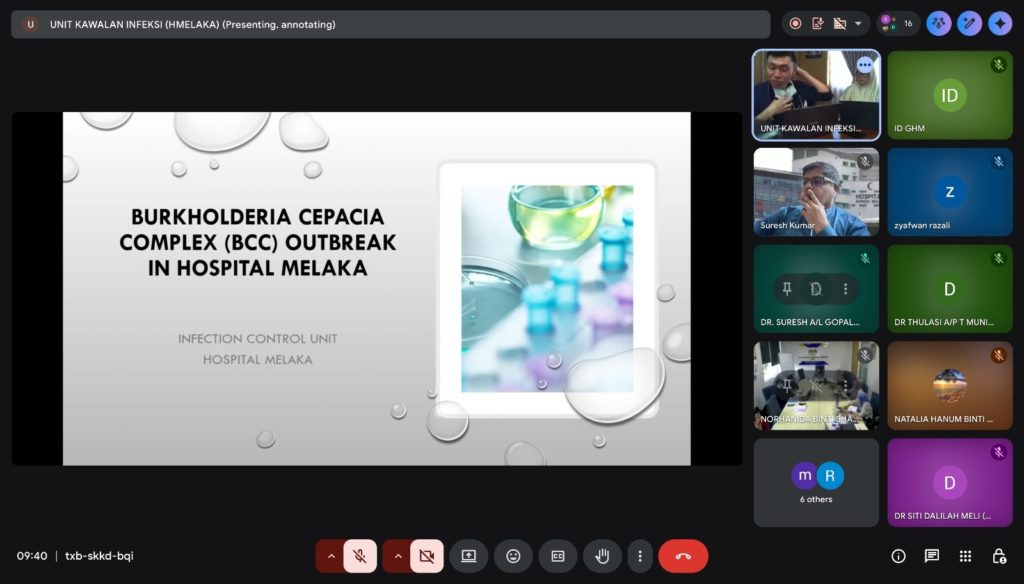Screen dimensions: 1024x584
Task: Open the Gemini sparkle icon
Action: pyautogui.click(x=1000, y=23)
